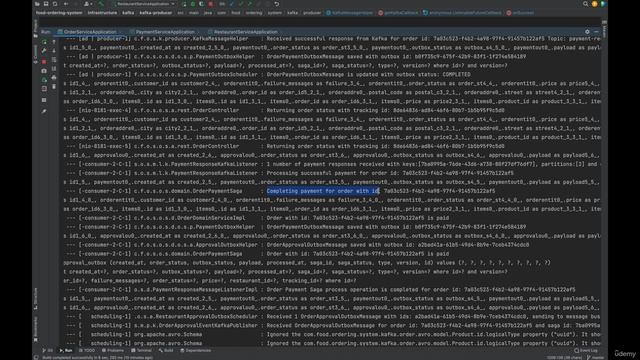Click the Print console icon
Image resolution: width=640 pixels, height=360 pixels.
(x=54, y=78)
